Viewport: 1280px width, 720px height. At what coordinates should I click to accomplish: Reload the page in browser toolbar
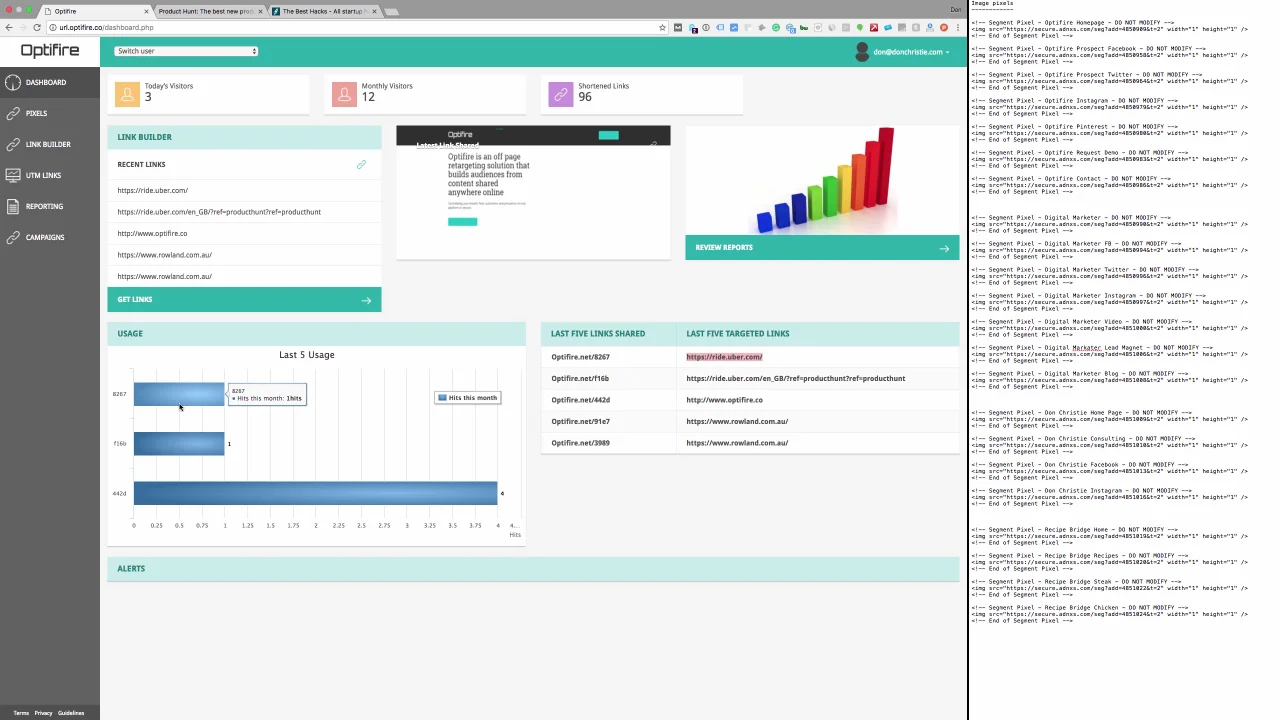pyautogui.click(x=37, y=28)
